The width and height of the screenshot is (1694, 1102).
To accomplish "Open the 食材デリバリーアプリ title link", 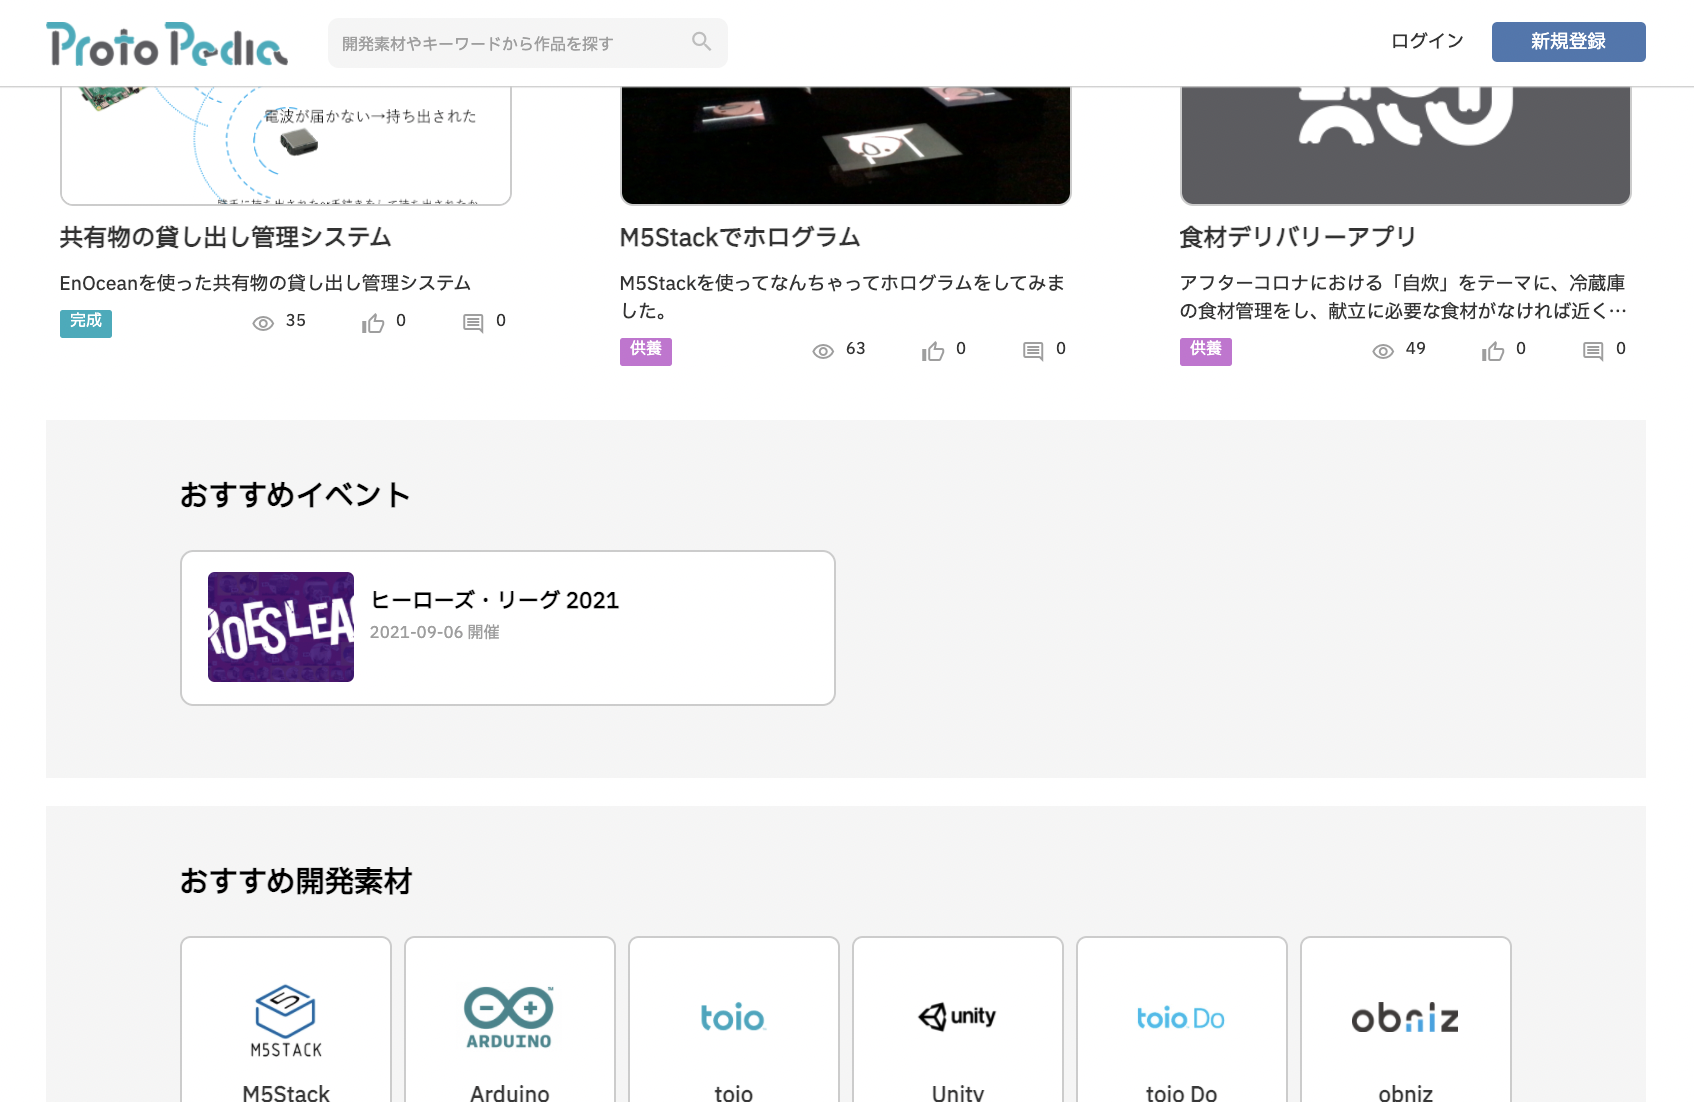I will pyautogui.click(x=1298, y=237).
